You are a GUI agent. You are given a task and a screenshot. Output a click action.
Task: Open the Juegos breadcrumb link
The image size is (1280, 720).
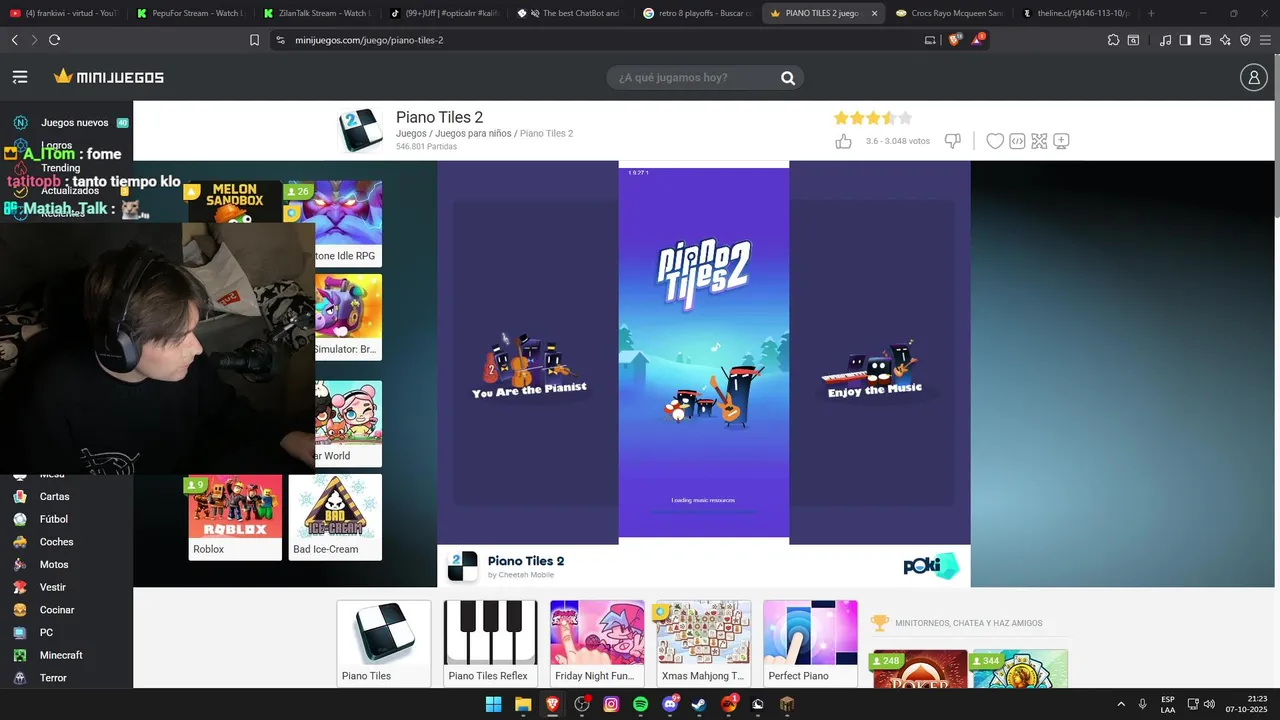(411, 133)
